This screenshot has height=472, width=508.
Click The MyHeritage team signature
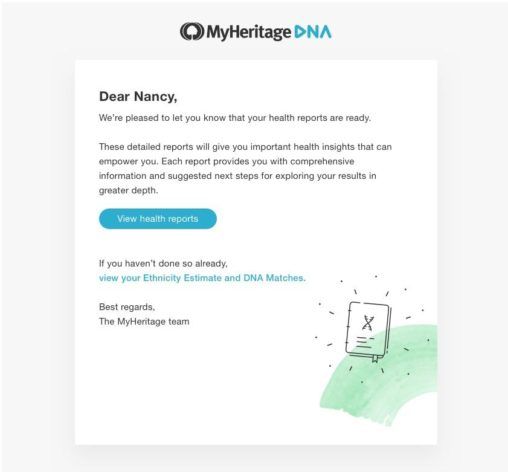click(x=144, y=321)
